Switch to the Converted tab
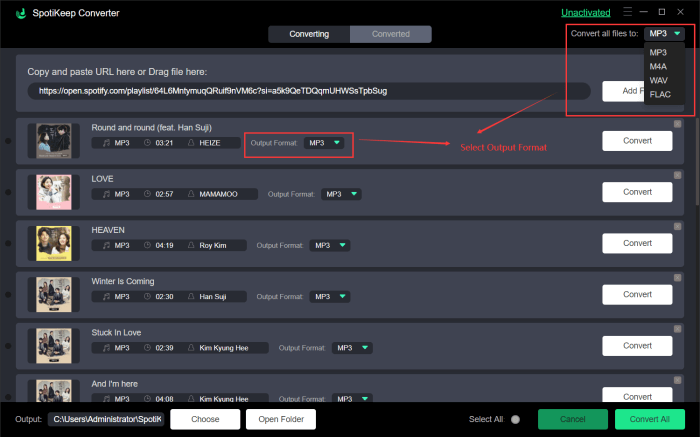The image size is (700, 437). point(391,34)
